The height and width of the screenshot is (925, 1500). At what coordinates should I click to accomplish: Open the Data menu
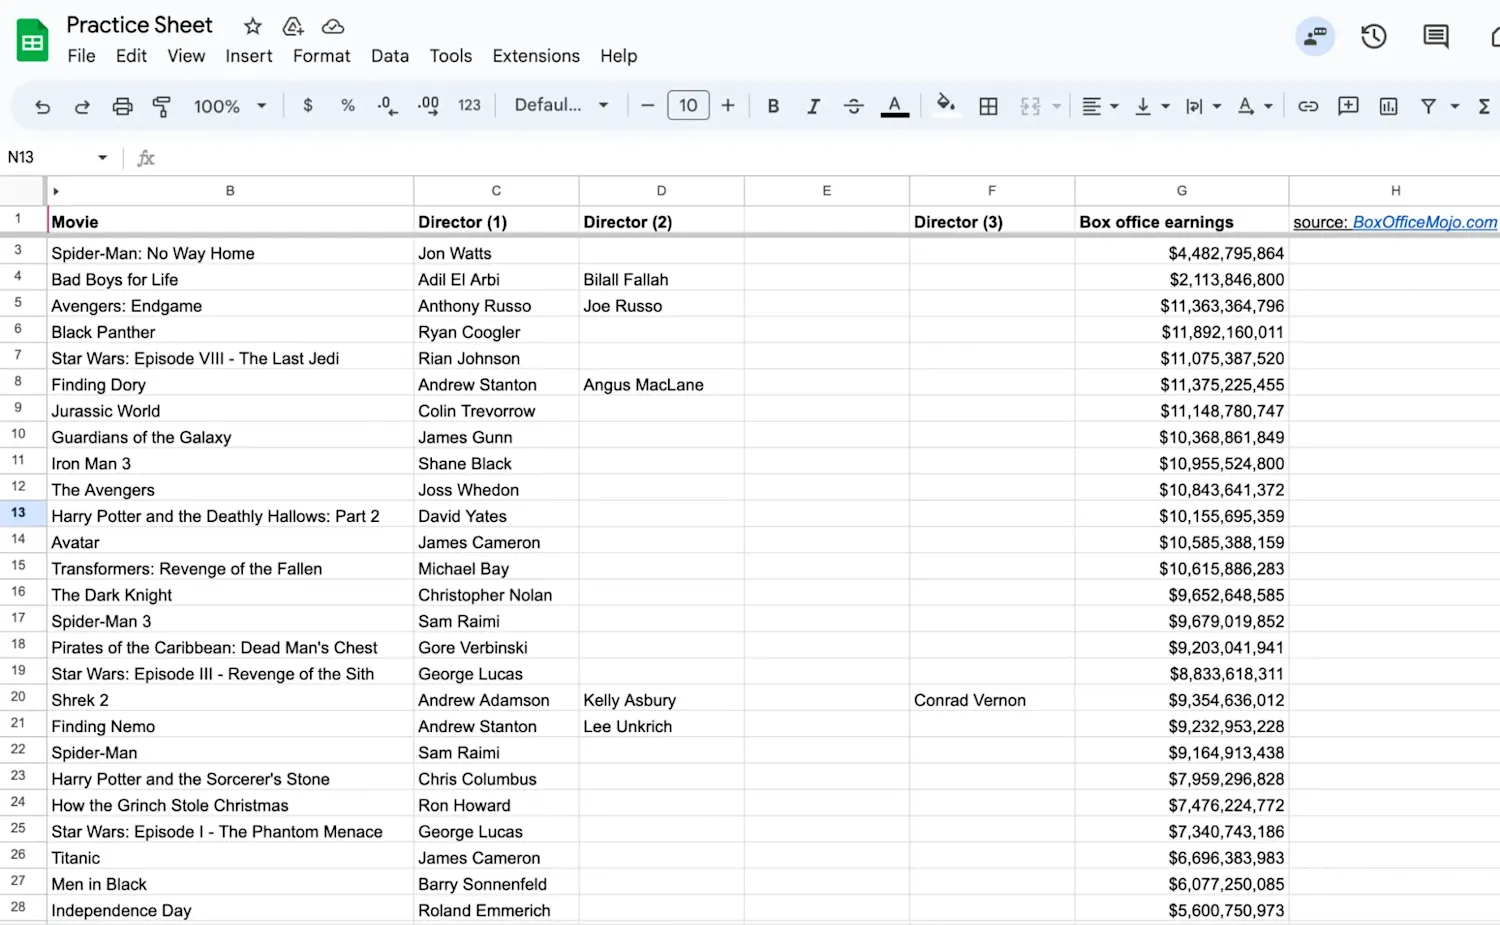[x=390, y=56]
